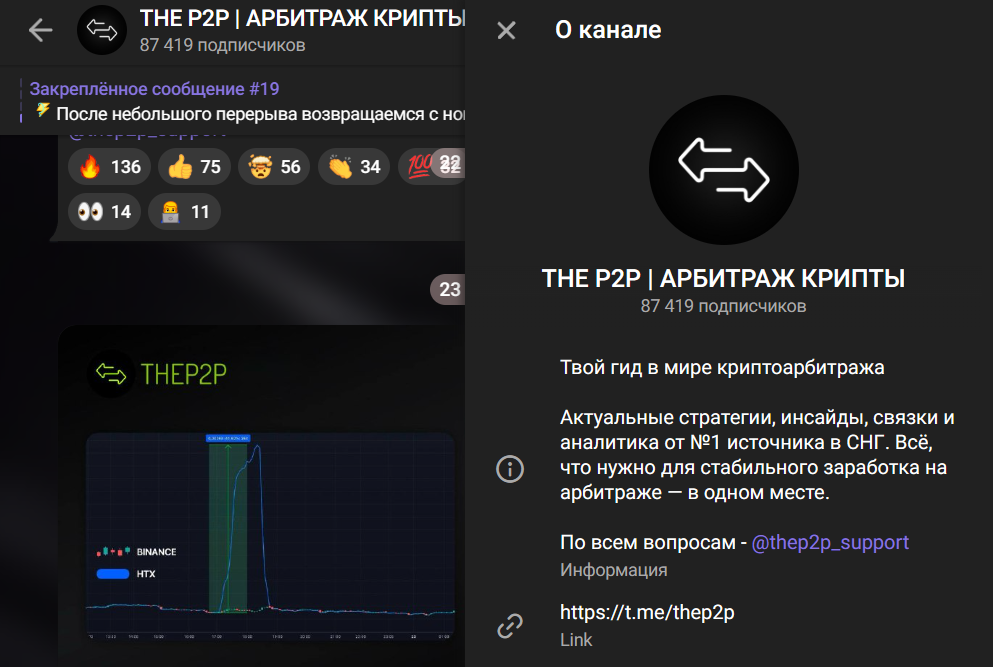The image size is (993, 667).
Task: Tap the clown reaction showing 56
Action: click(x=273, y=166)
